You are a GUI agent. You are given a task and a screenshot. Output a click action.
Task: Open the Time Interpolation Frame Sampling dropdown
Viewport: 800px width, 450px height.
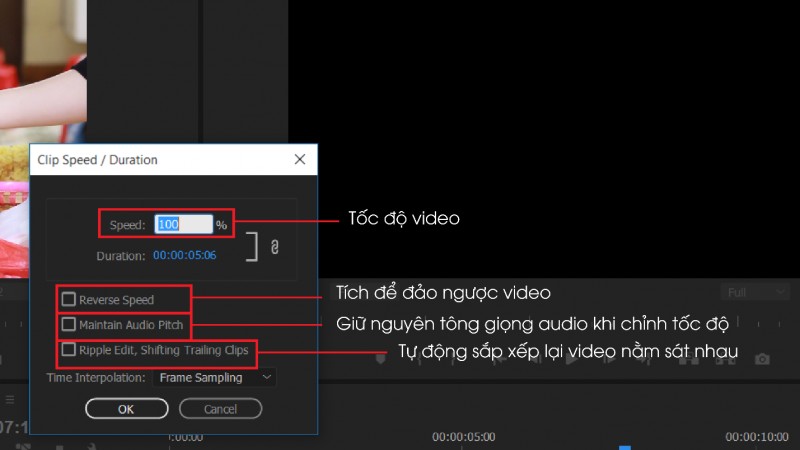point(215,378)
